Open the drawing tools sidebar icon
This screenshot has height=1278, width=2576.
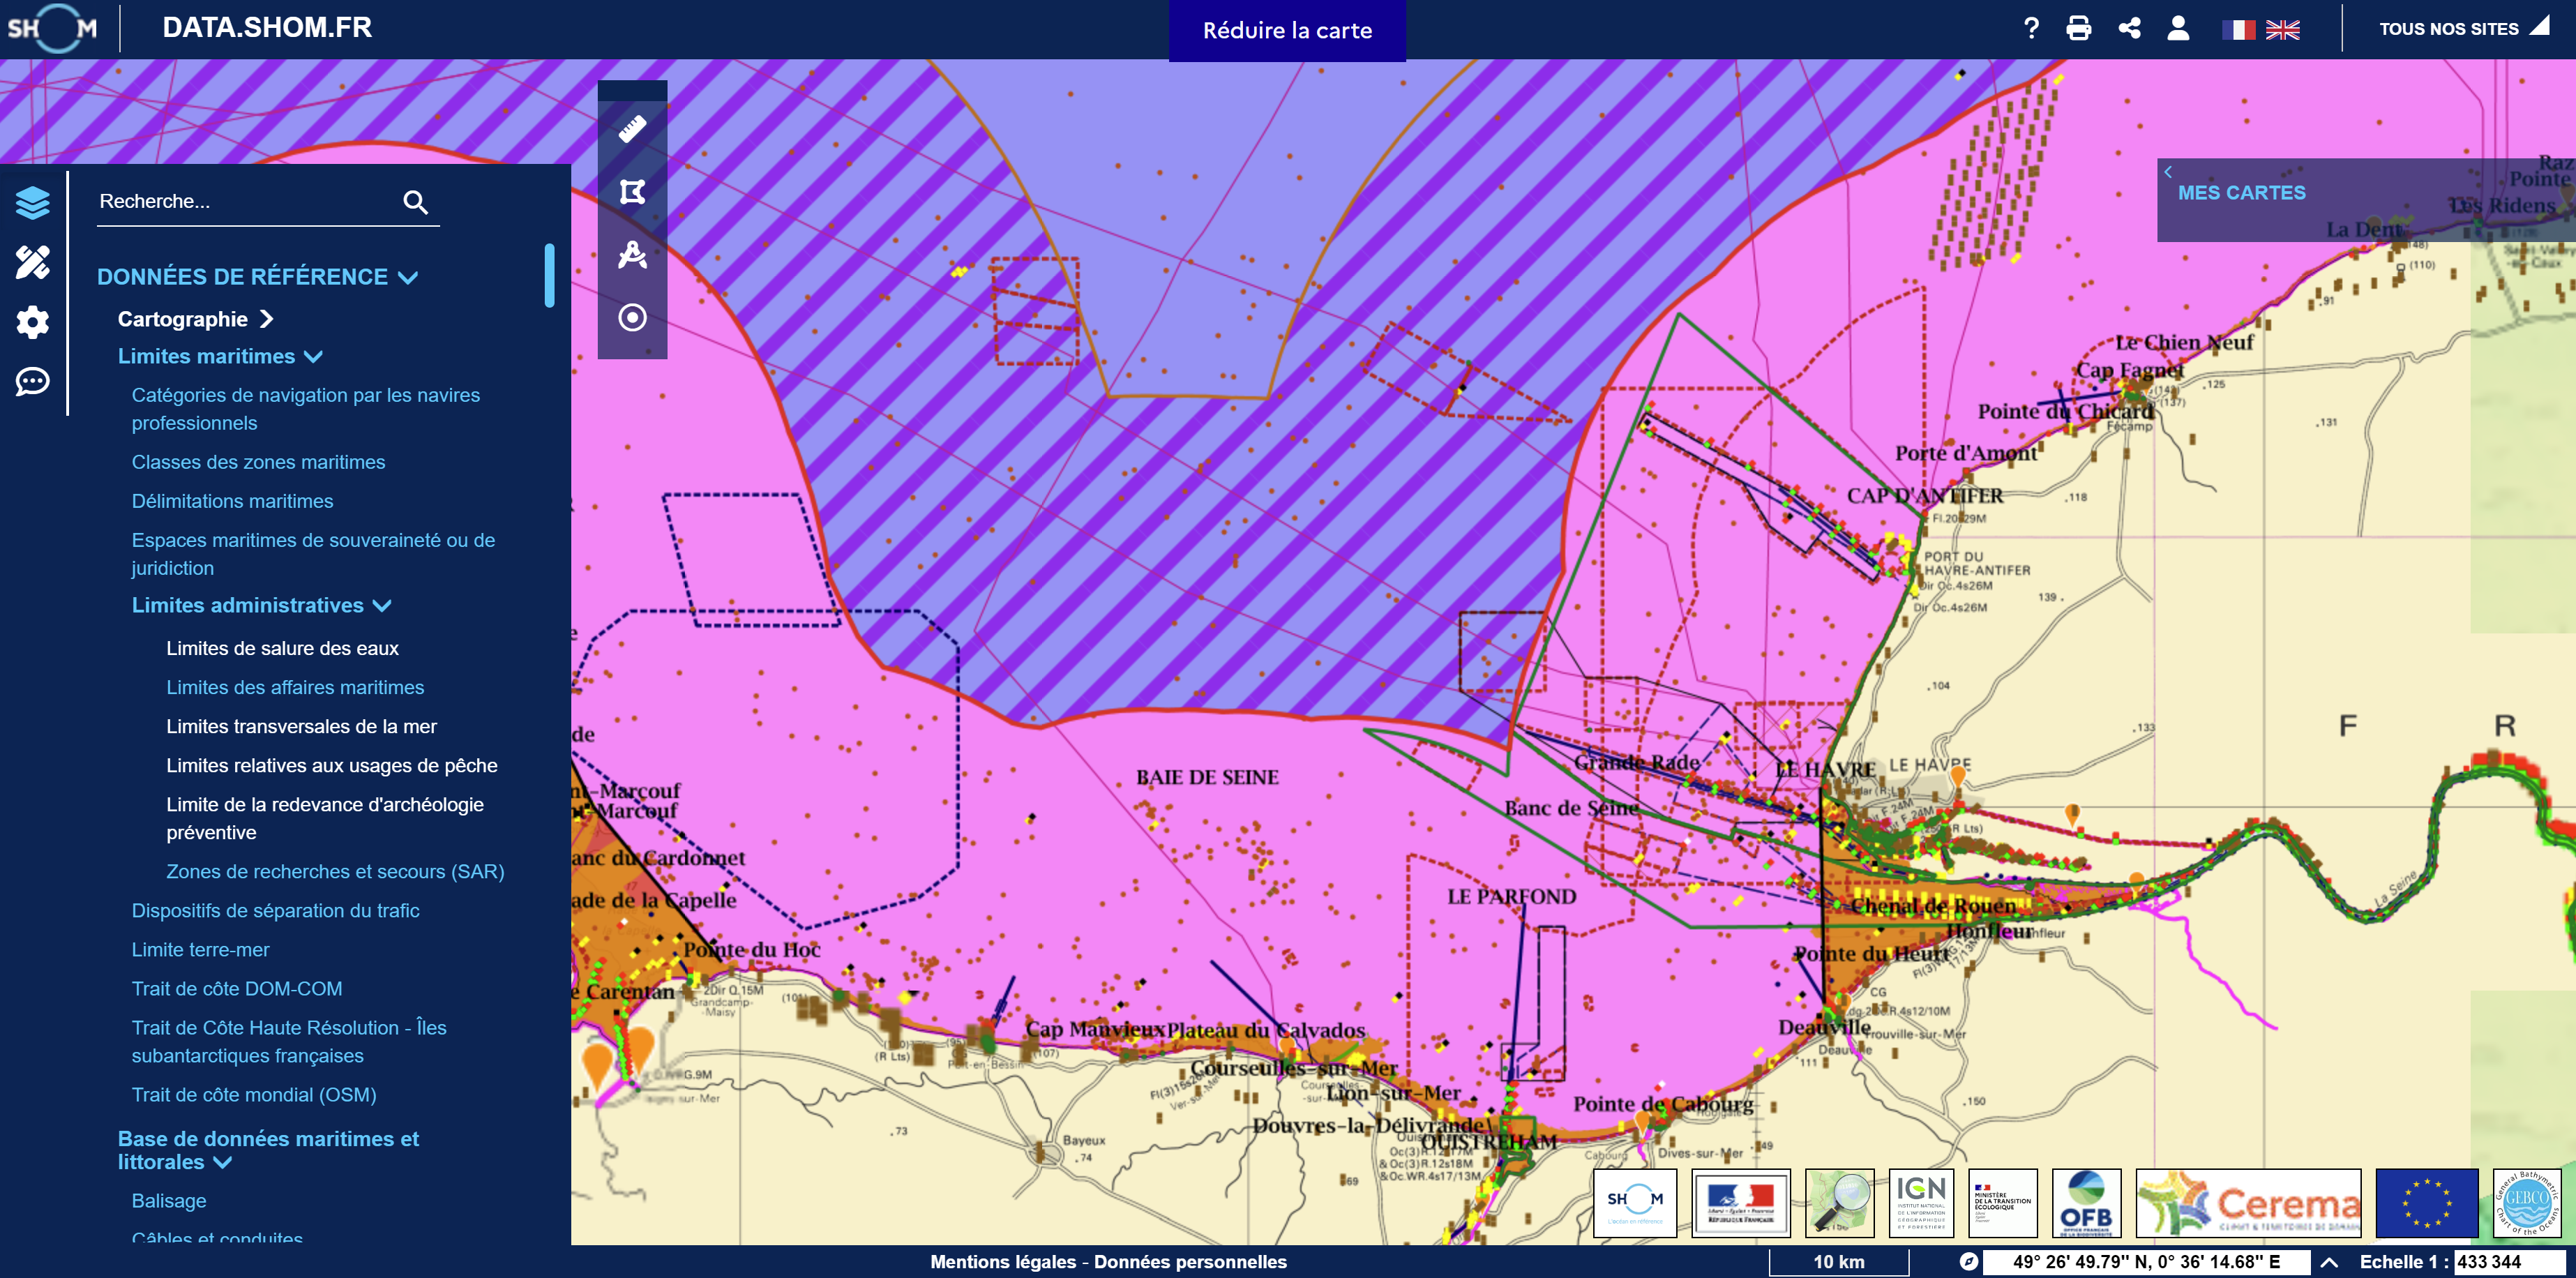32,262
